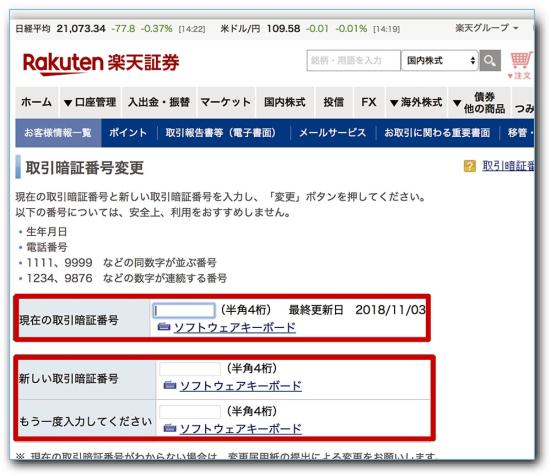551x476 pixels.
Task: Expand the 債券 他の商品 menu
Action: click(x=479, y=102)
